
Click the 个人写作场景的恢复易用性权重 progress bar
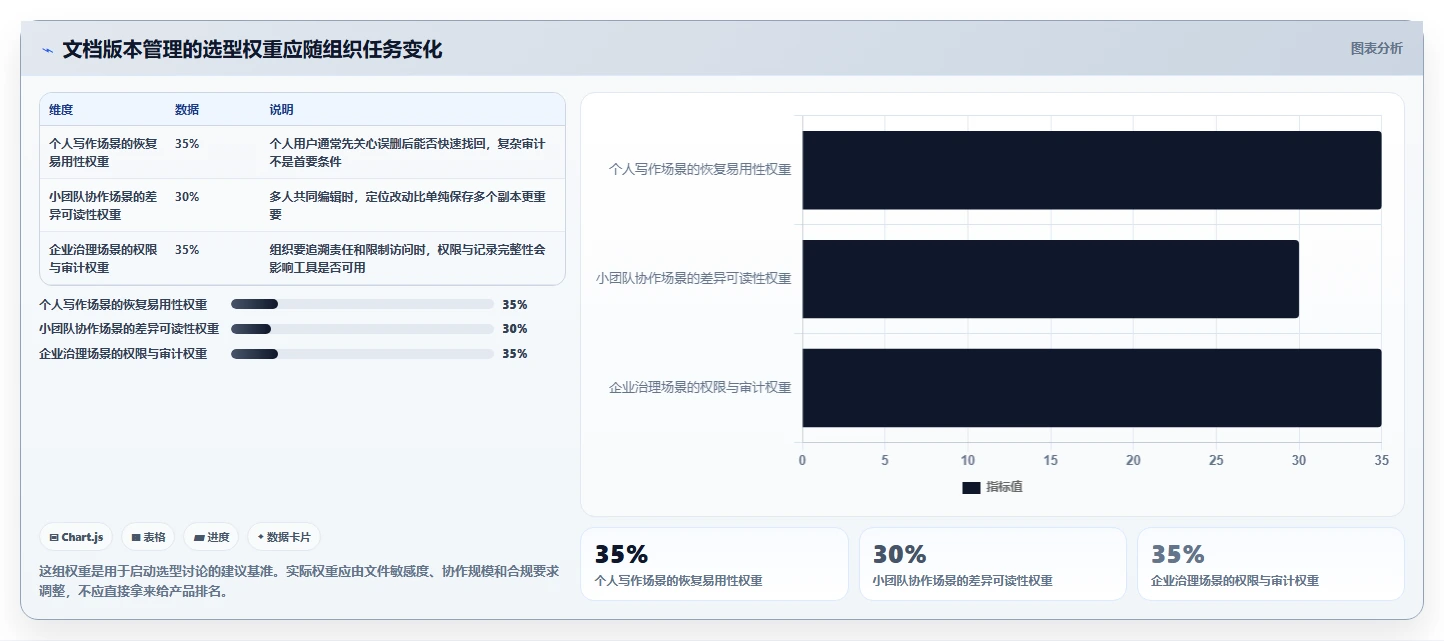pos(362,304)
